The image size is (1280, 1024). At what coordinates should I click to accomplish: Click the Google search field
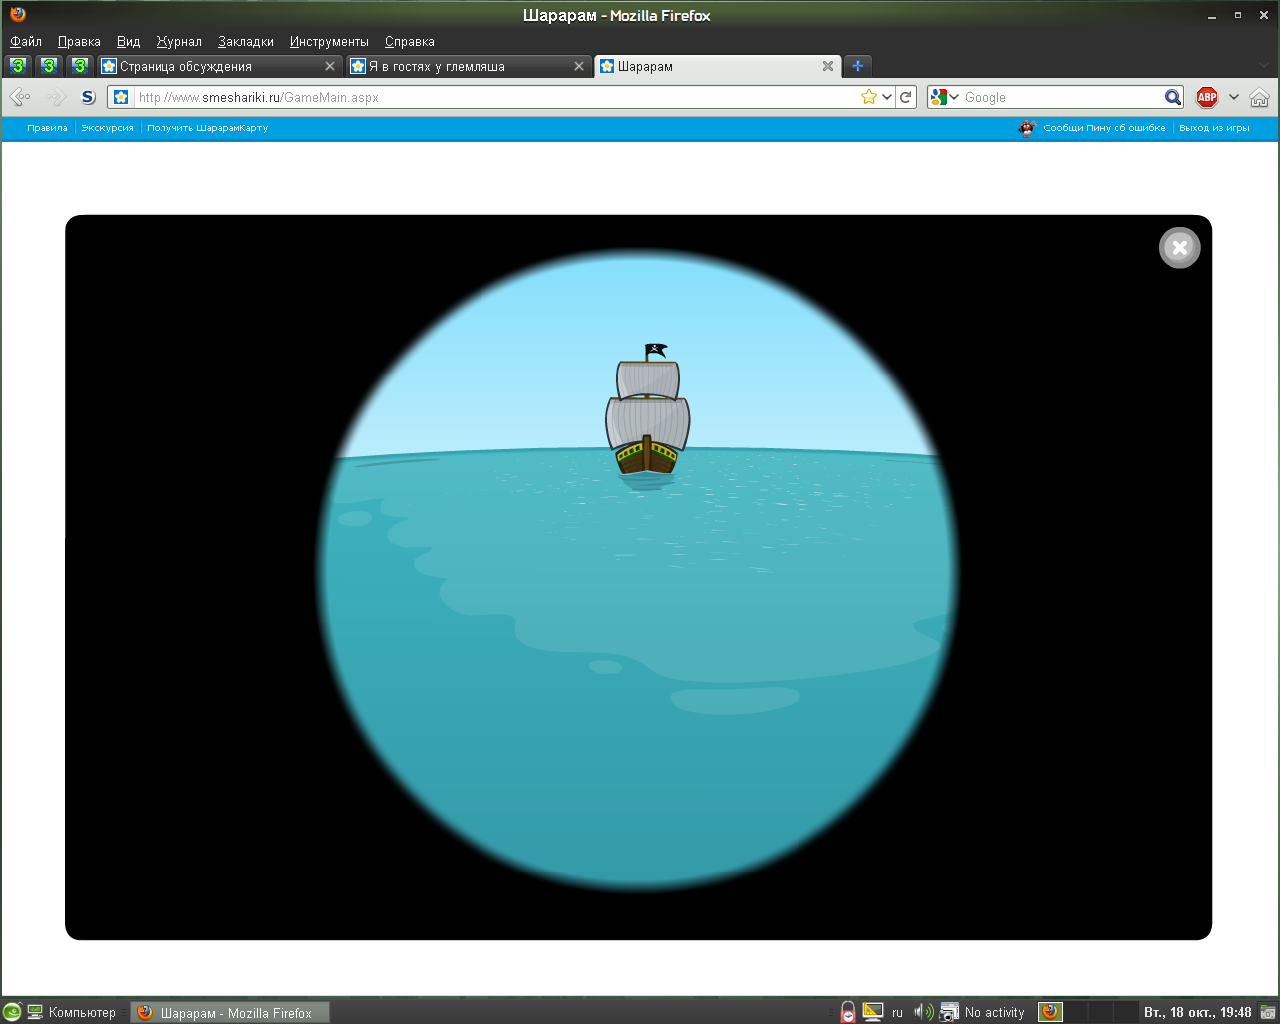1062,97
